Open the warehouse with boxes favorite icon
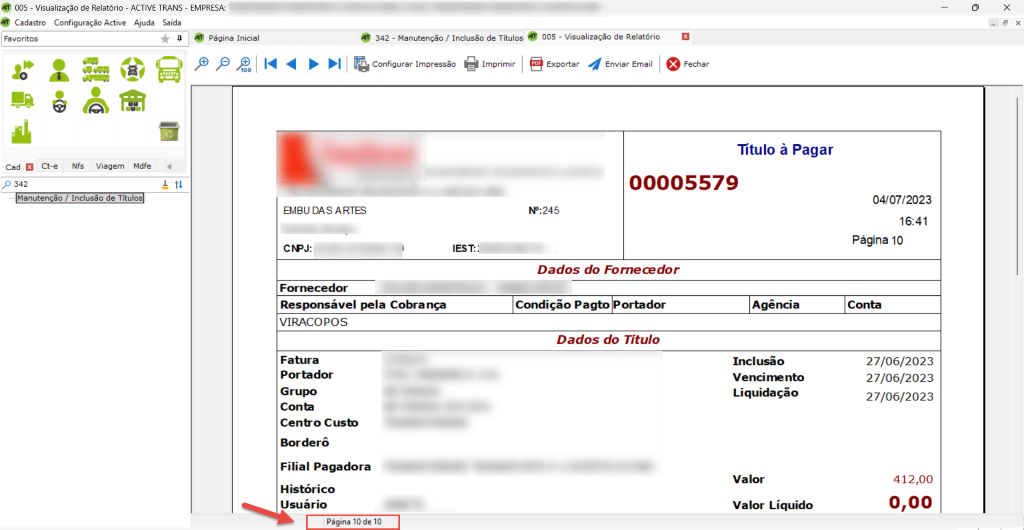Screen dimensions: 1024x530 tap(133, 101)
